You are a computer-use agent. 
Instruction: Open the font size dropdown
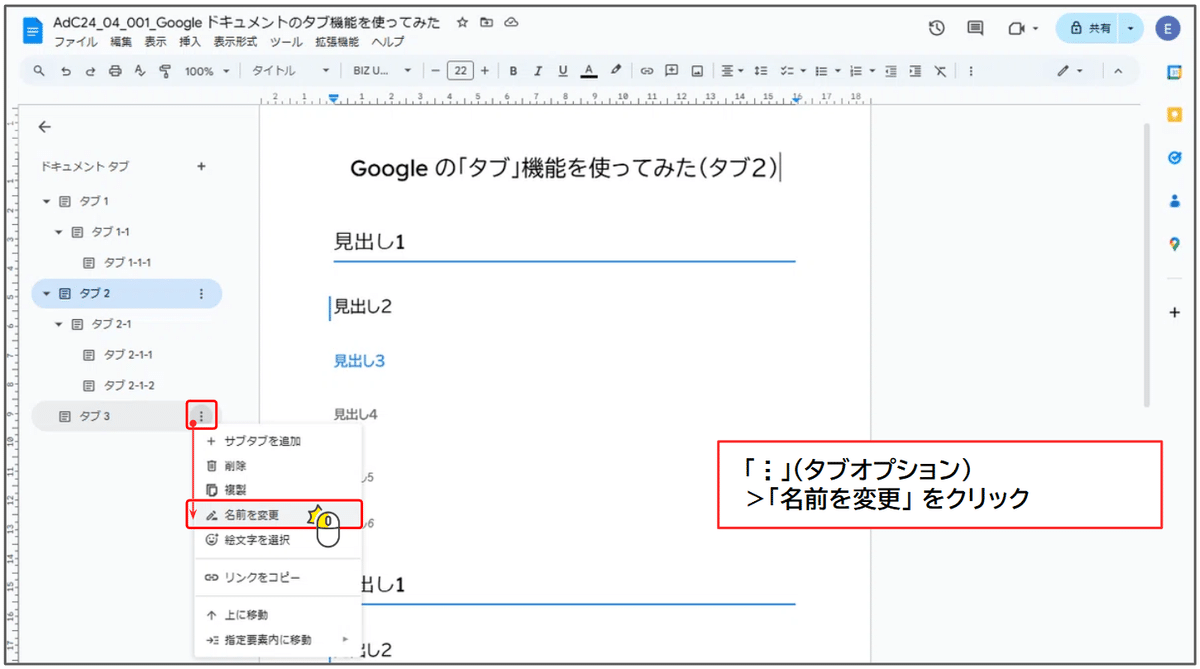463,71
